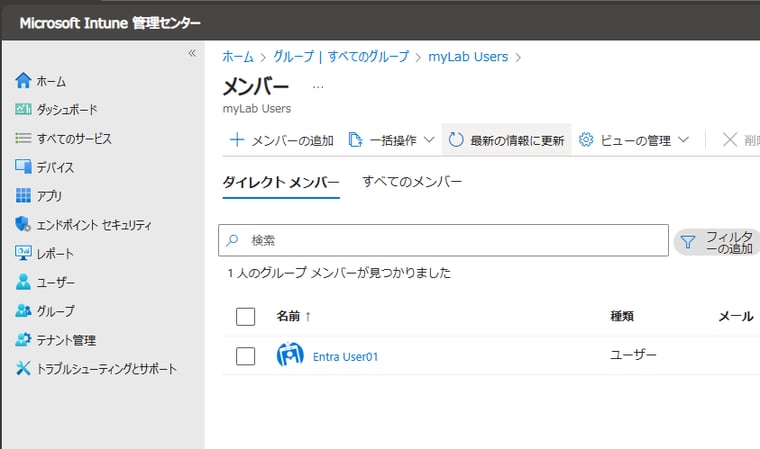
Task: Click the funnel filter icon
Action: (x=688, y=242)
